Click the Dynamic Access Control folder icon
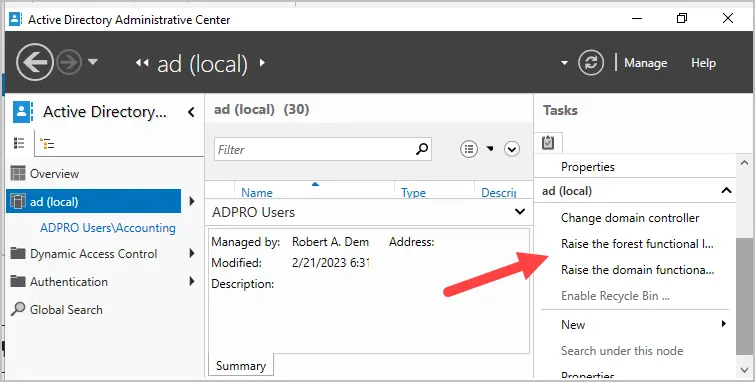The width and height of the screenshot is (755, 382). coord(18,253)
